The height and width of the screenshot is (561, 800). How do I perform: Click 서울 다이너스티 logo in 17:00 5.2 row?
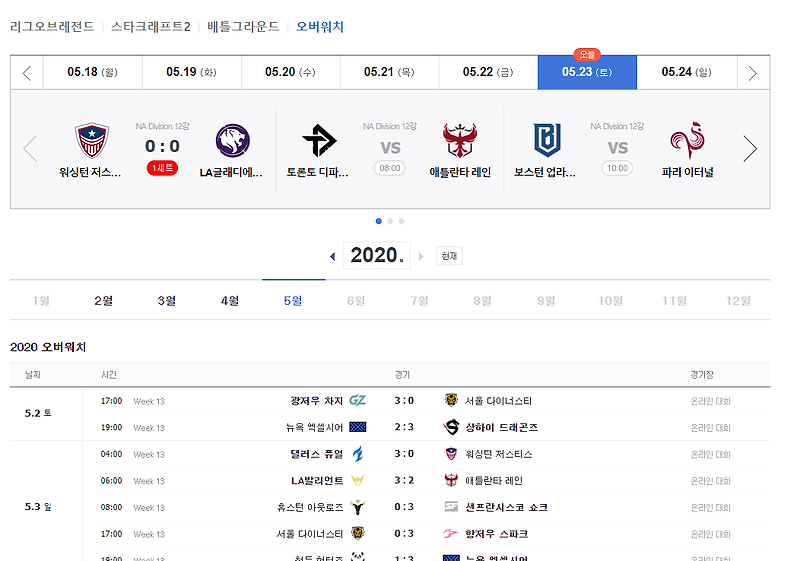click(451, 400)
